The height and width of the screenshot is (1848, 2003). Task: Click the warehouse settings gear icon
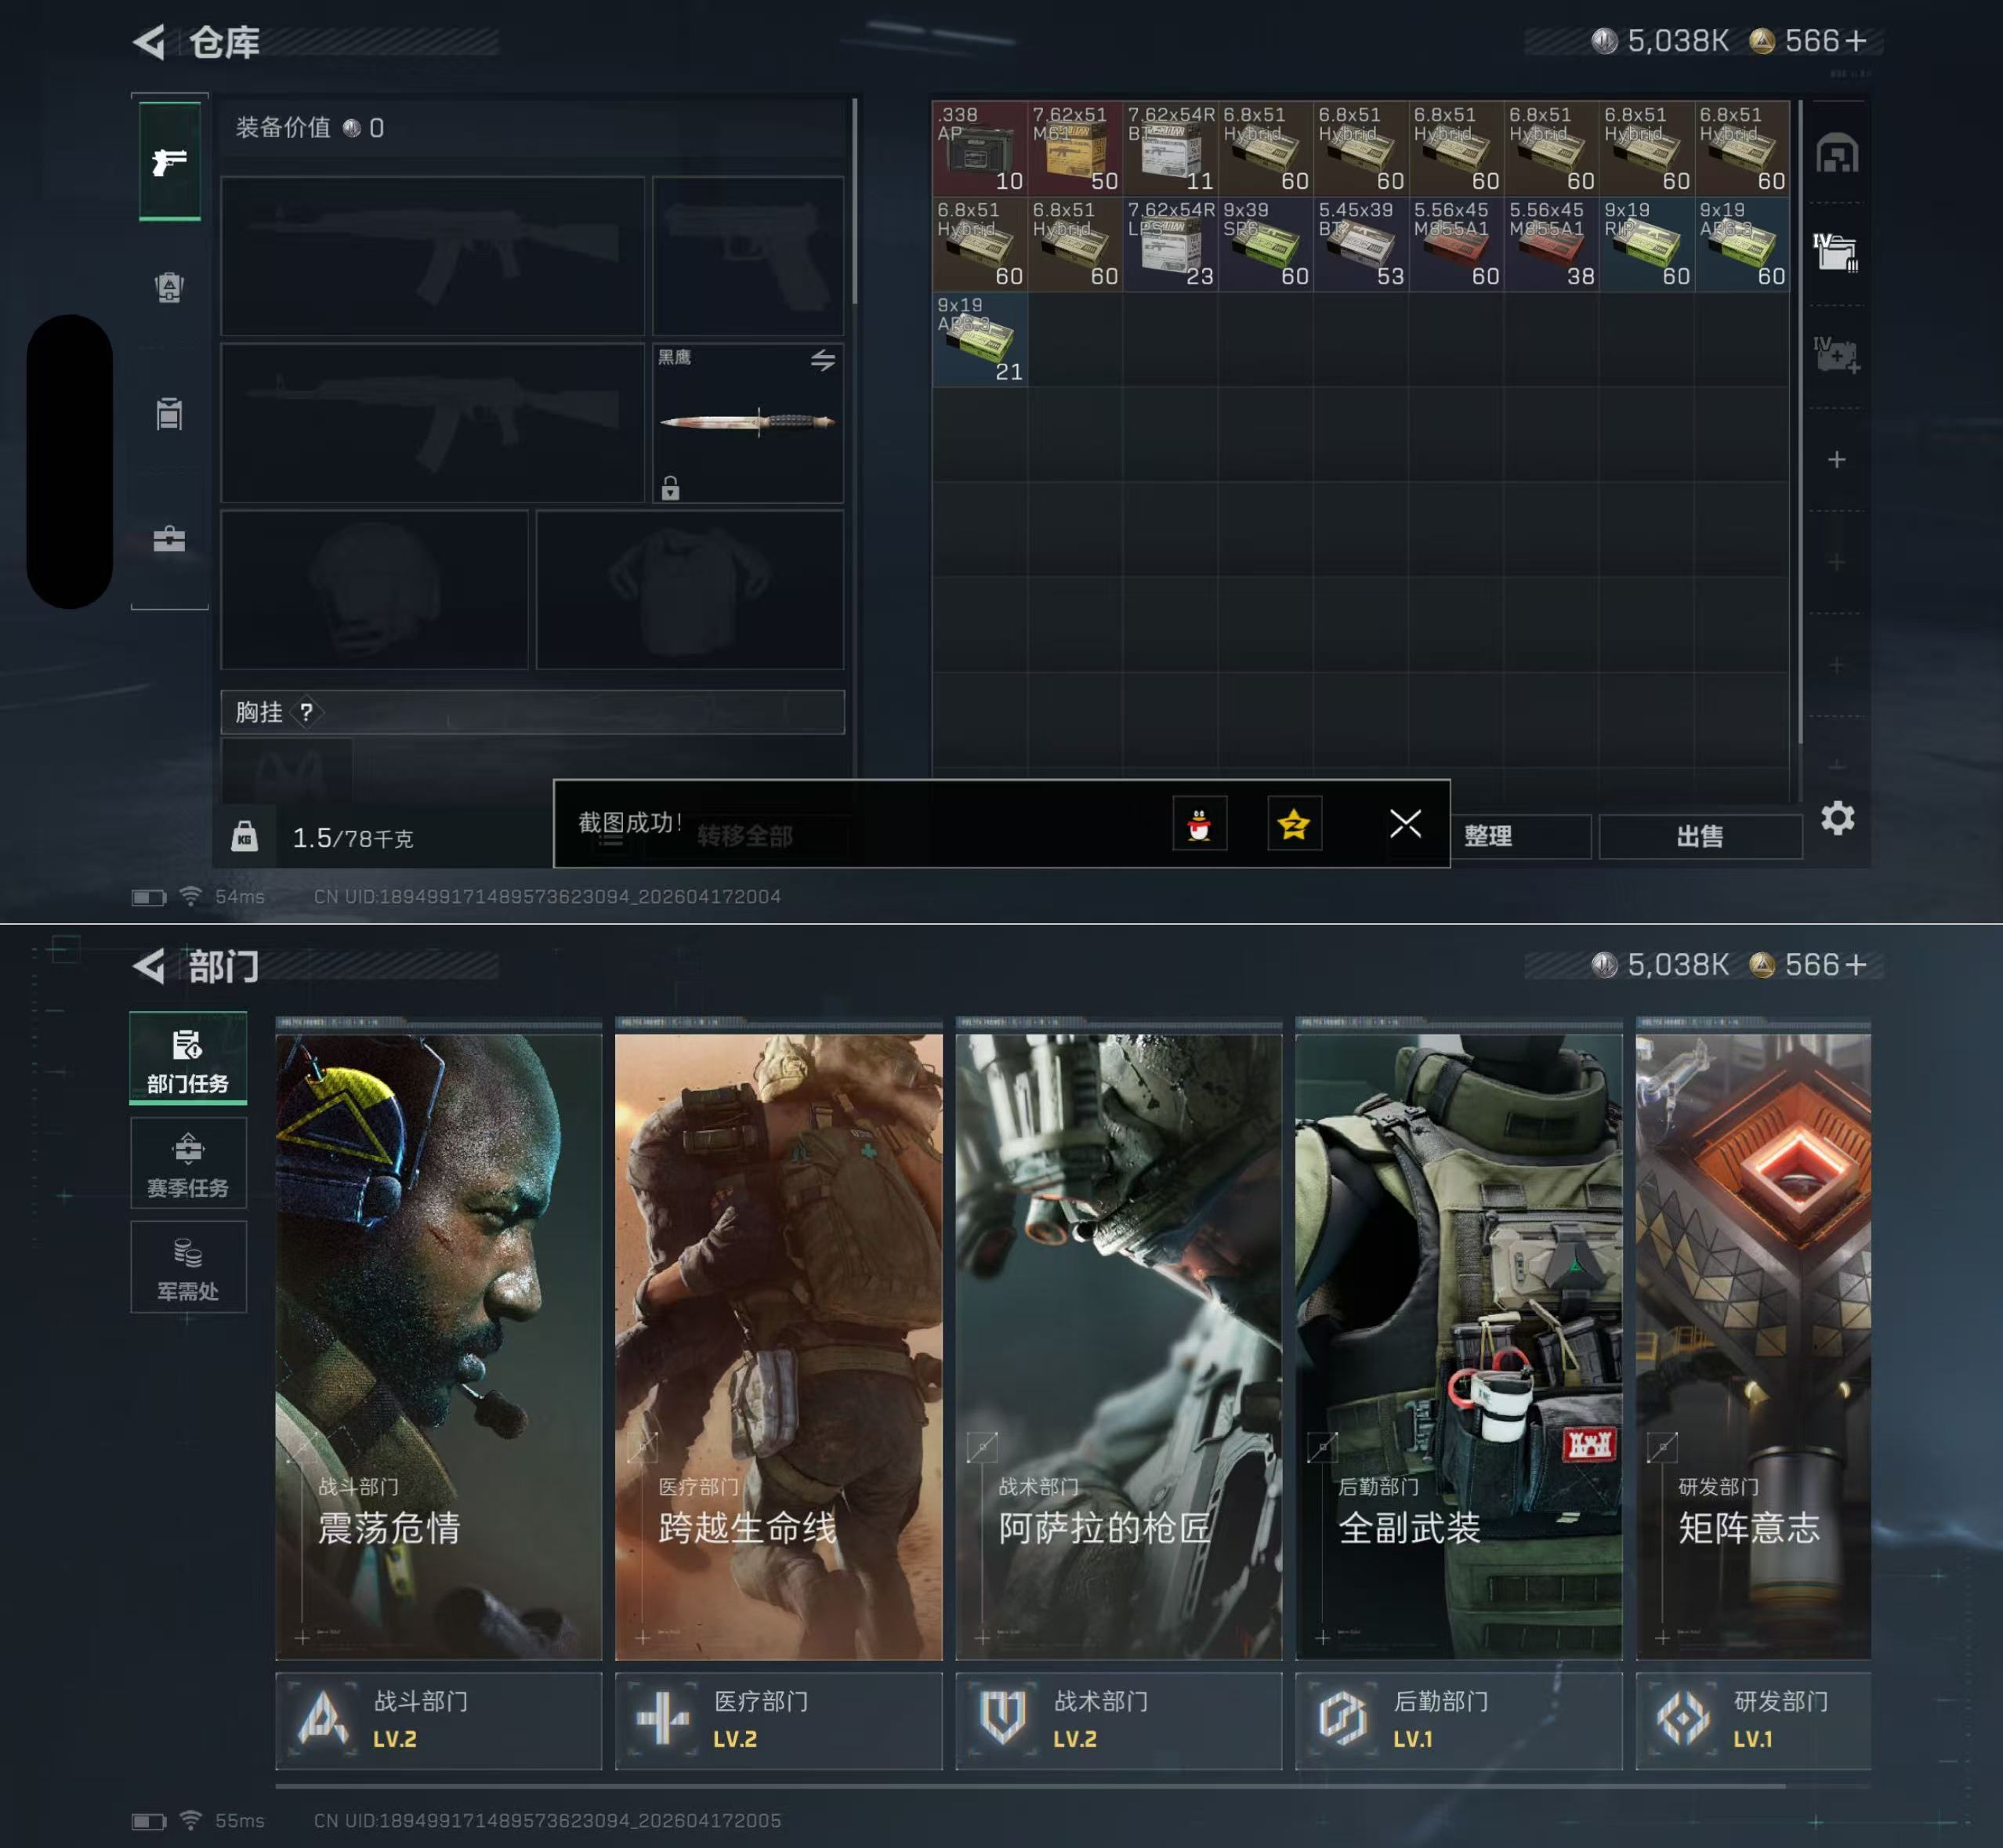(1837, 819)
